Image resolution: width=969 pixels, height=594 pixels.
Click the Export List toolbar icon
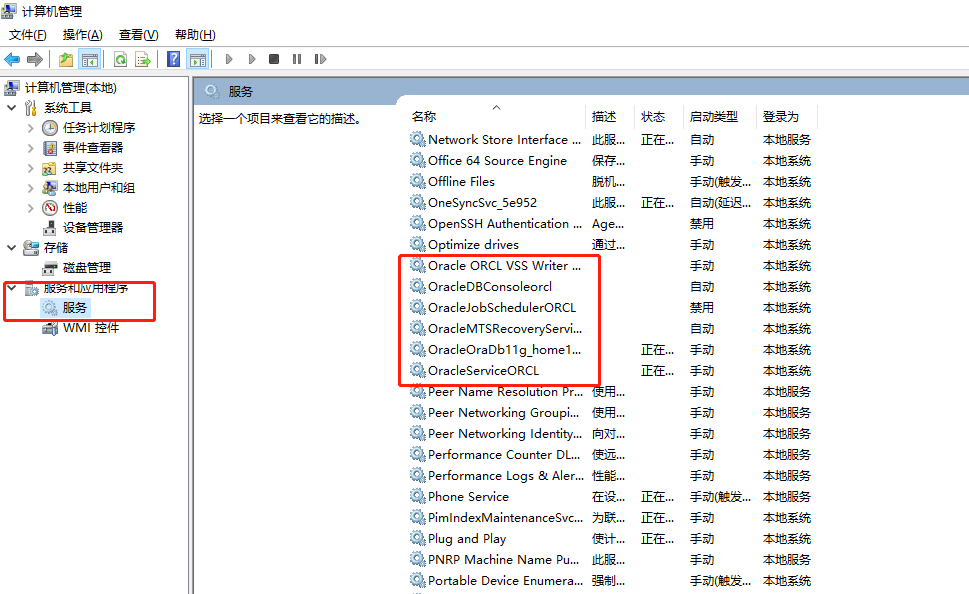pos(143,59)
